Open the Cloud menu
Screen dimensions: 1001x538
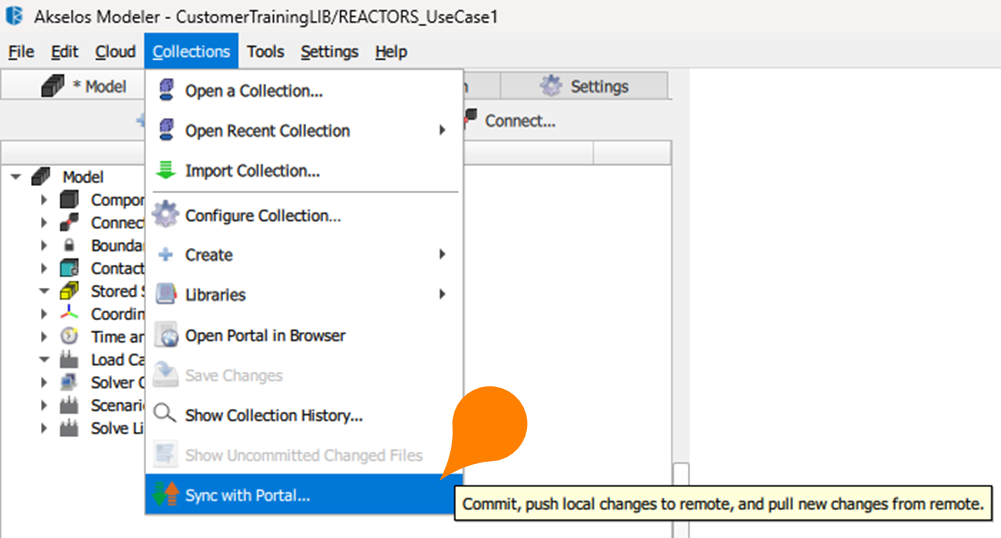point(115,52)
